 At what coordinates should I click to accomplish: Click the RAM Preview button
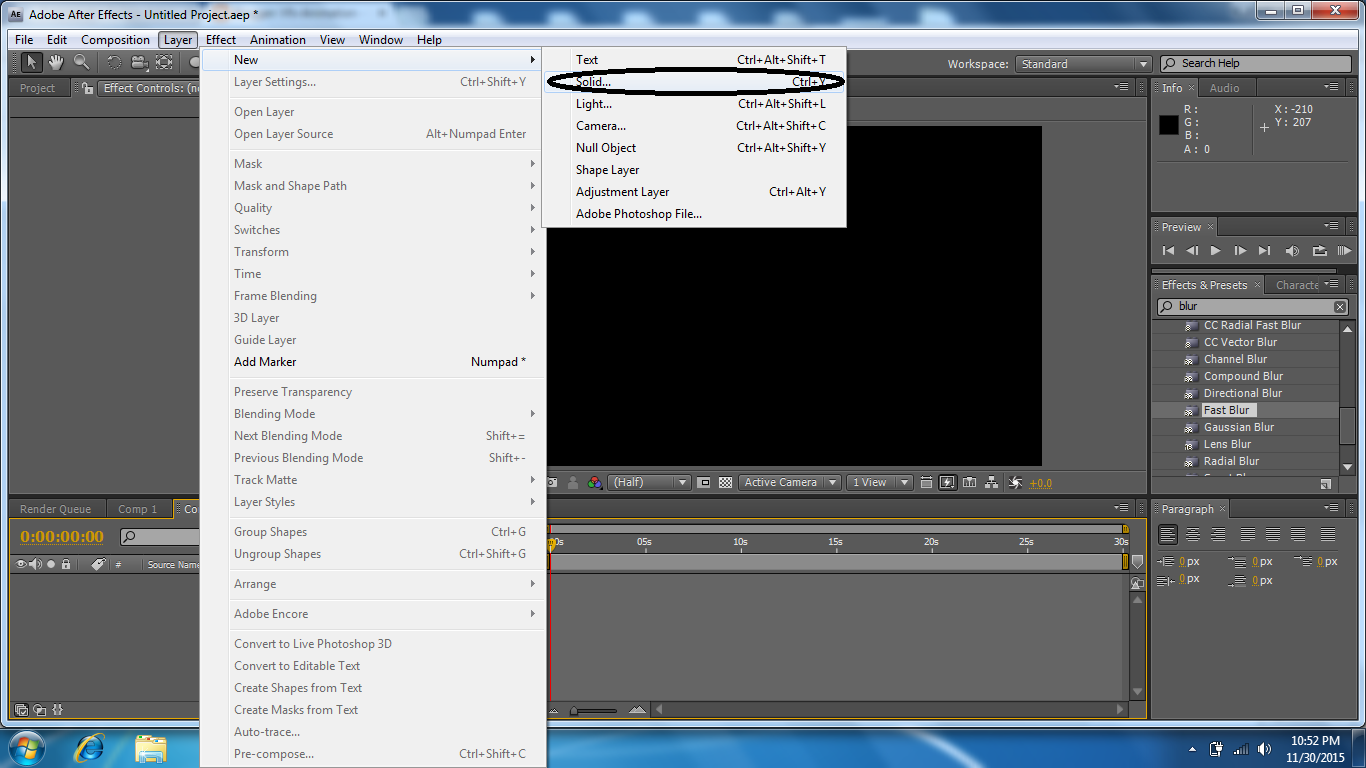point(1343,251)
